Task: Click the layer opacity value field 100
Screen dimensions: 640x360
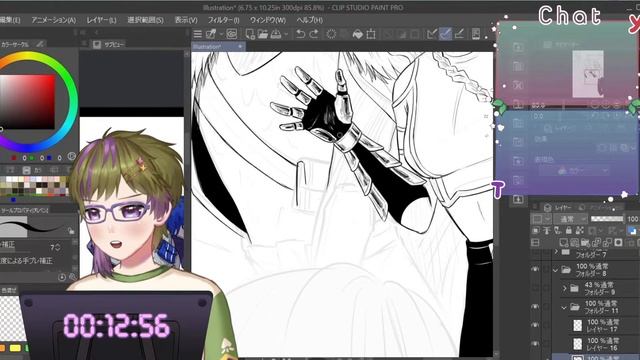Action: [x=633, y=219]
